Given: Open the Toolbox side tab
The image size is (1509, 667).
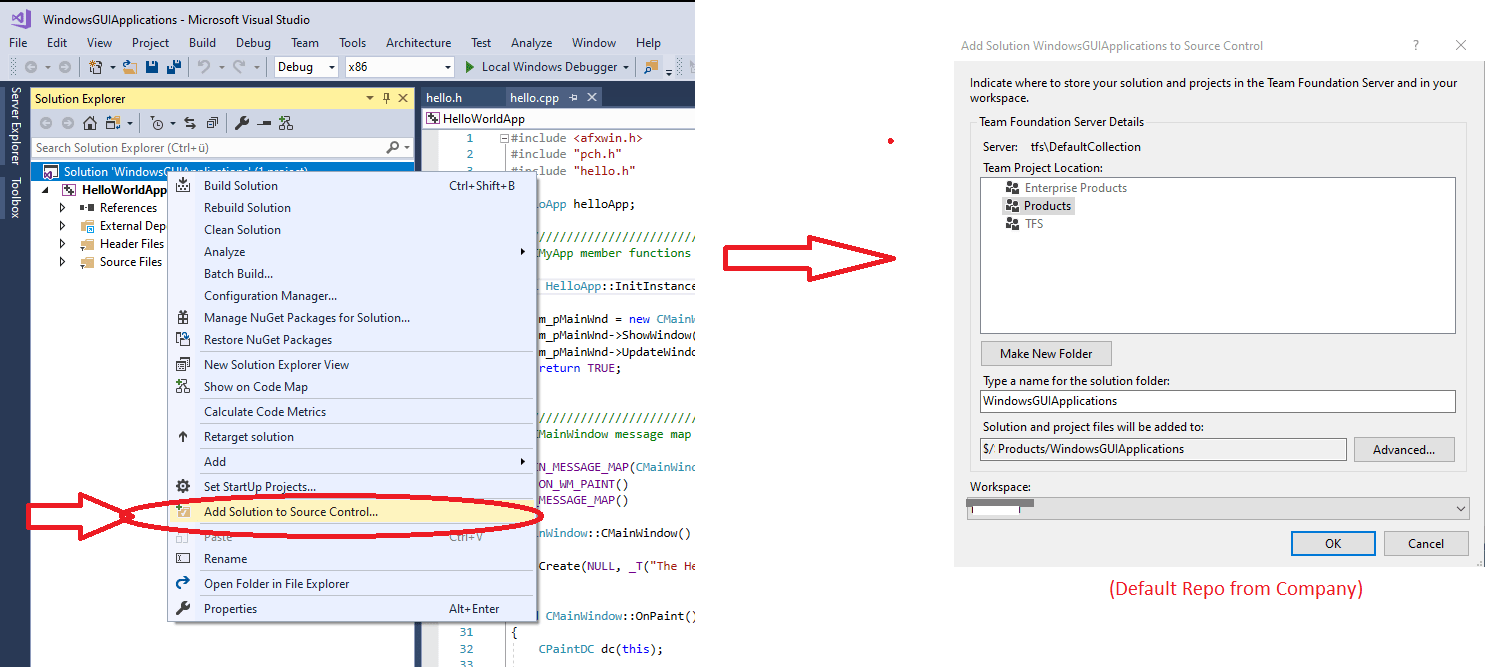Looking at the screenshot, I should click(15, 198).
